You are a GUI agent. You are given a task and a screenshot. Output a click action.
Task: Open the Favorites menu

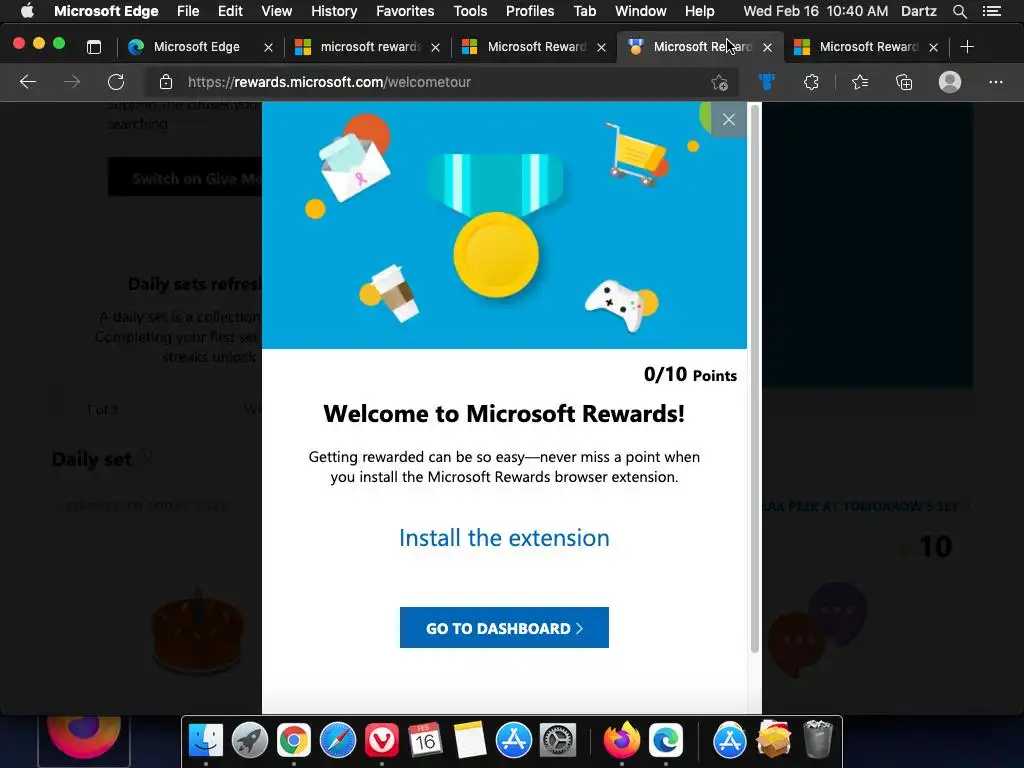pyautogui.click(x=405, y=11)
